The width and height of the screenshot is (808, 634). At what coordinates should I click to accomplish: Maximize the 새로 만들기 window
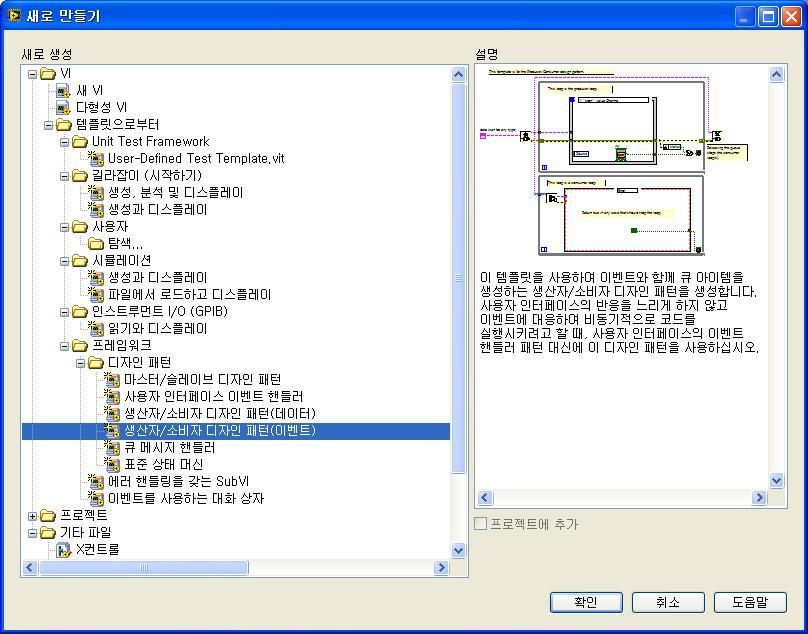(x=768, y=16)
